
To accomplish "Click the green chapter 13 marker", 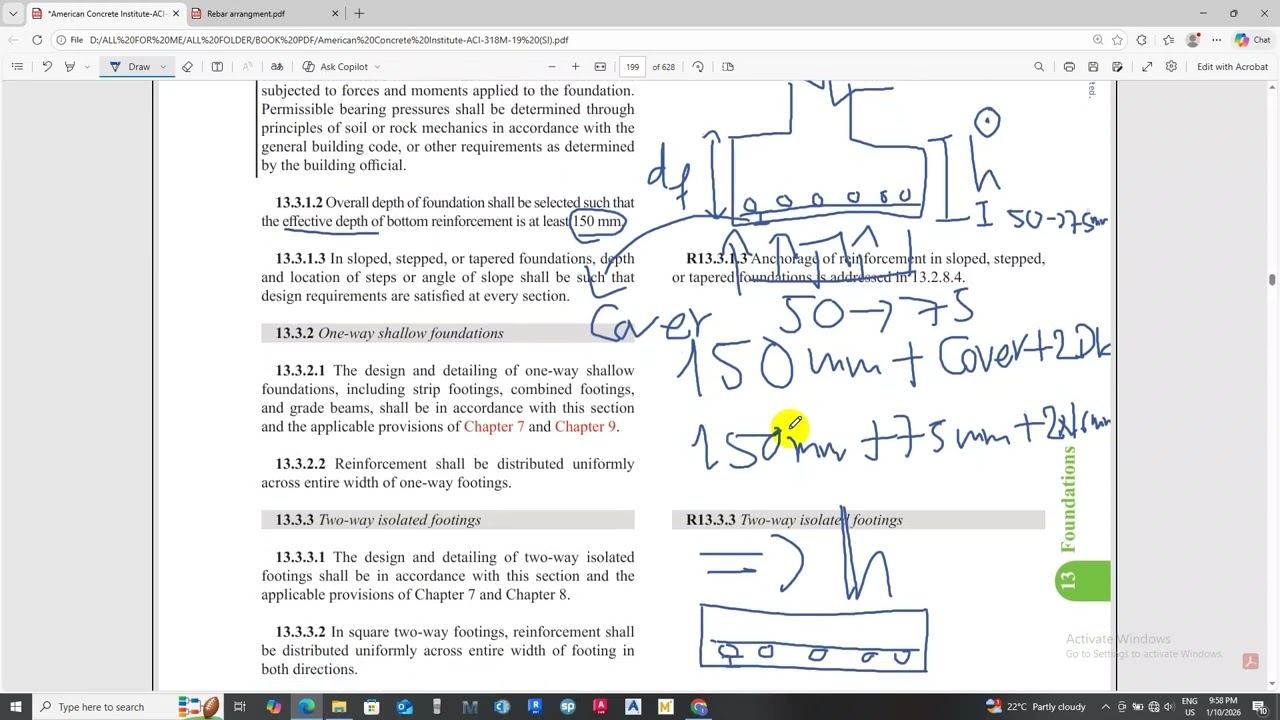I will [1083, 581].
